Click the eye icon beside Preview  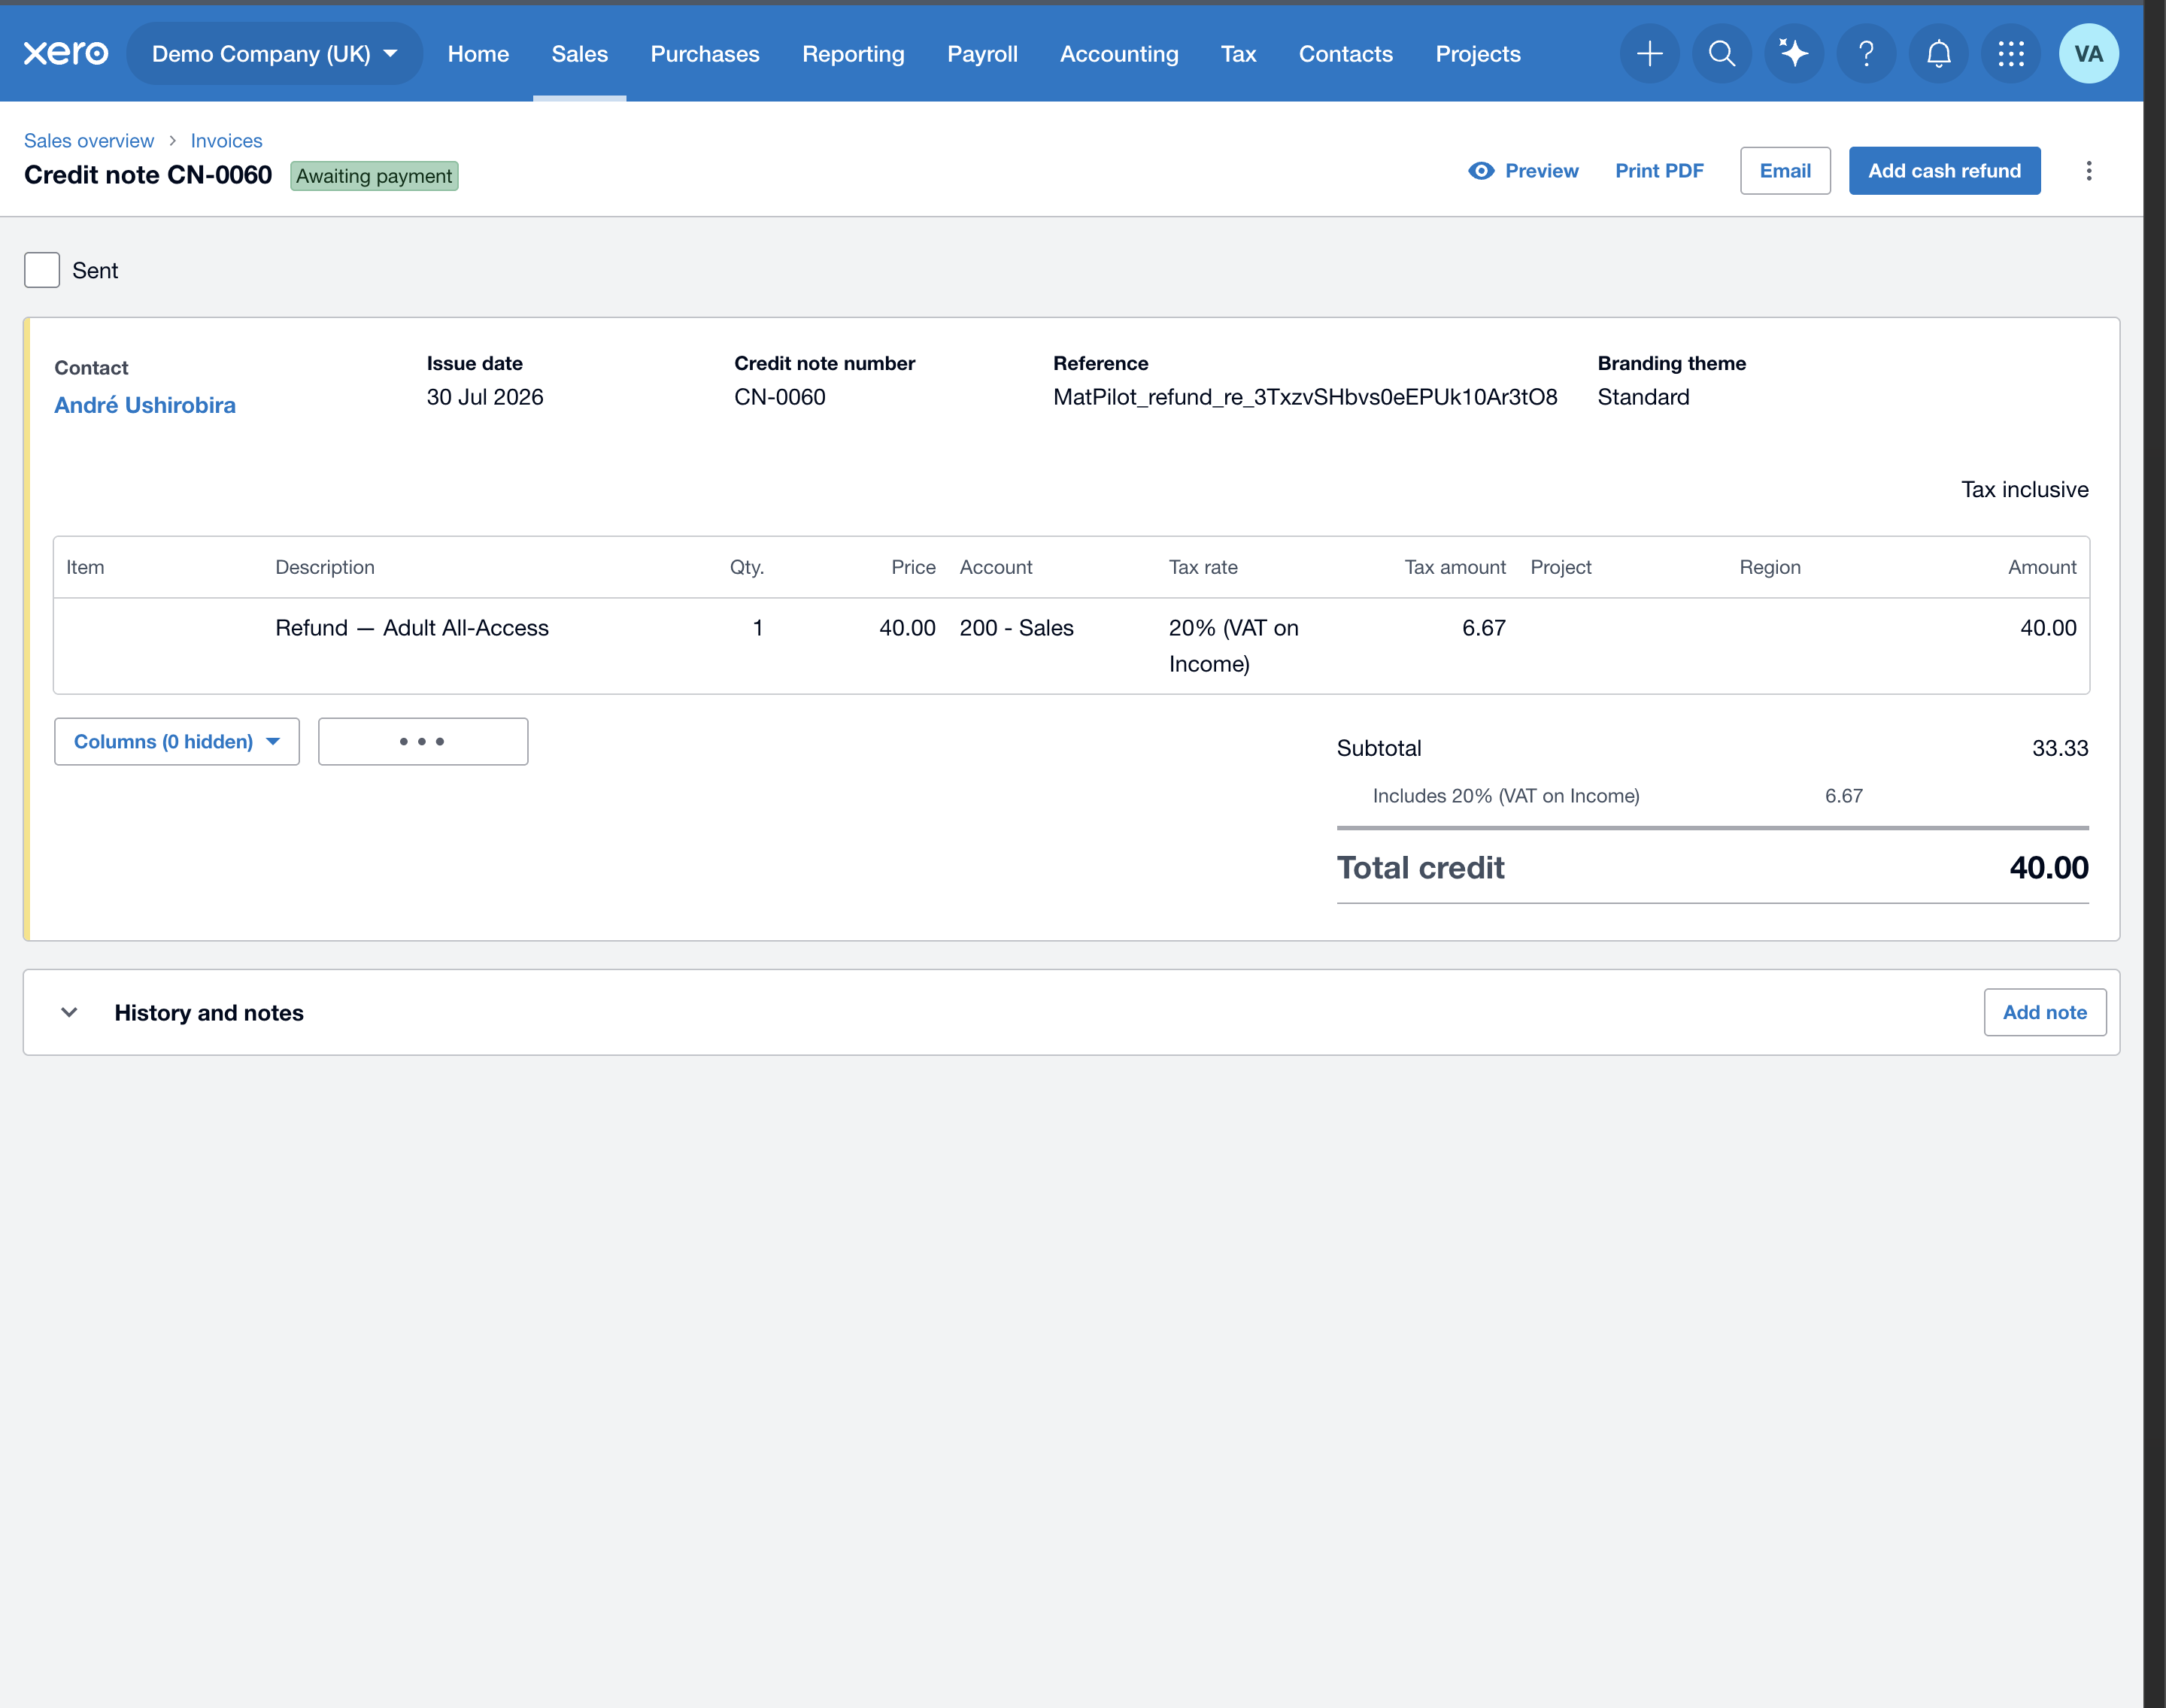coord(1481,171)
